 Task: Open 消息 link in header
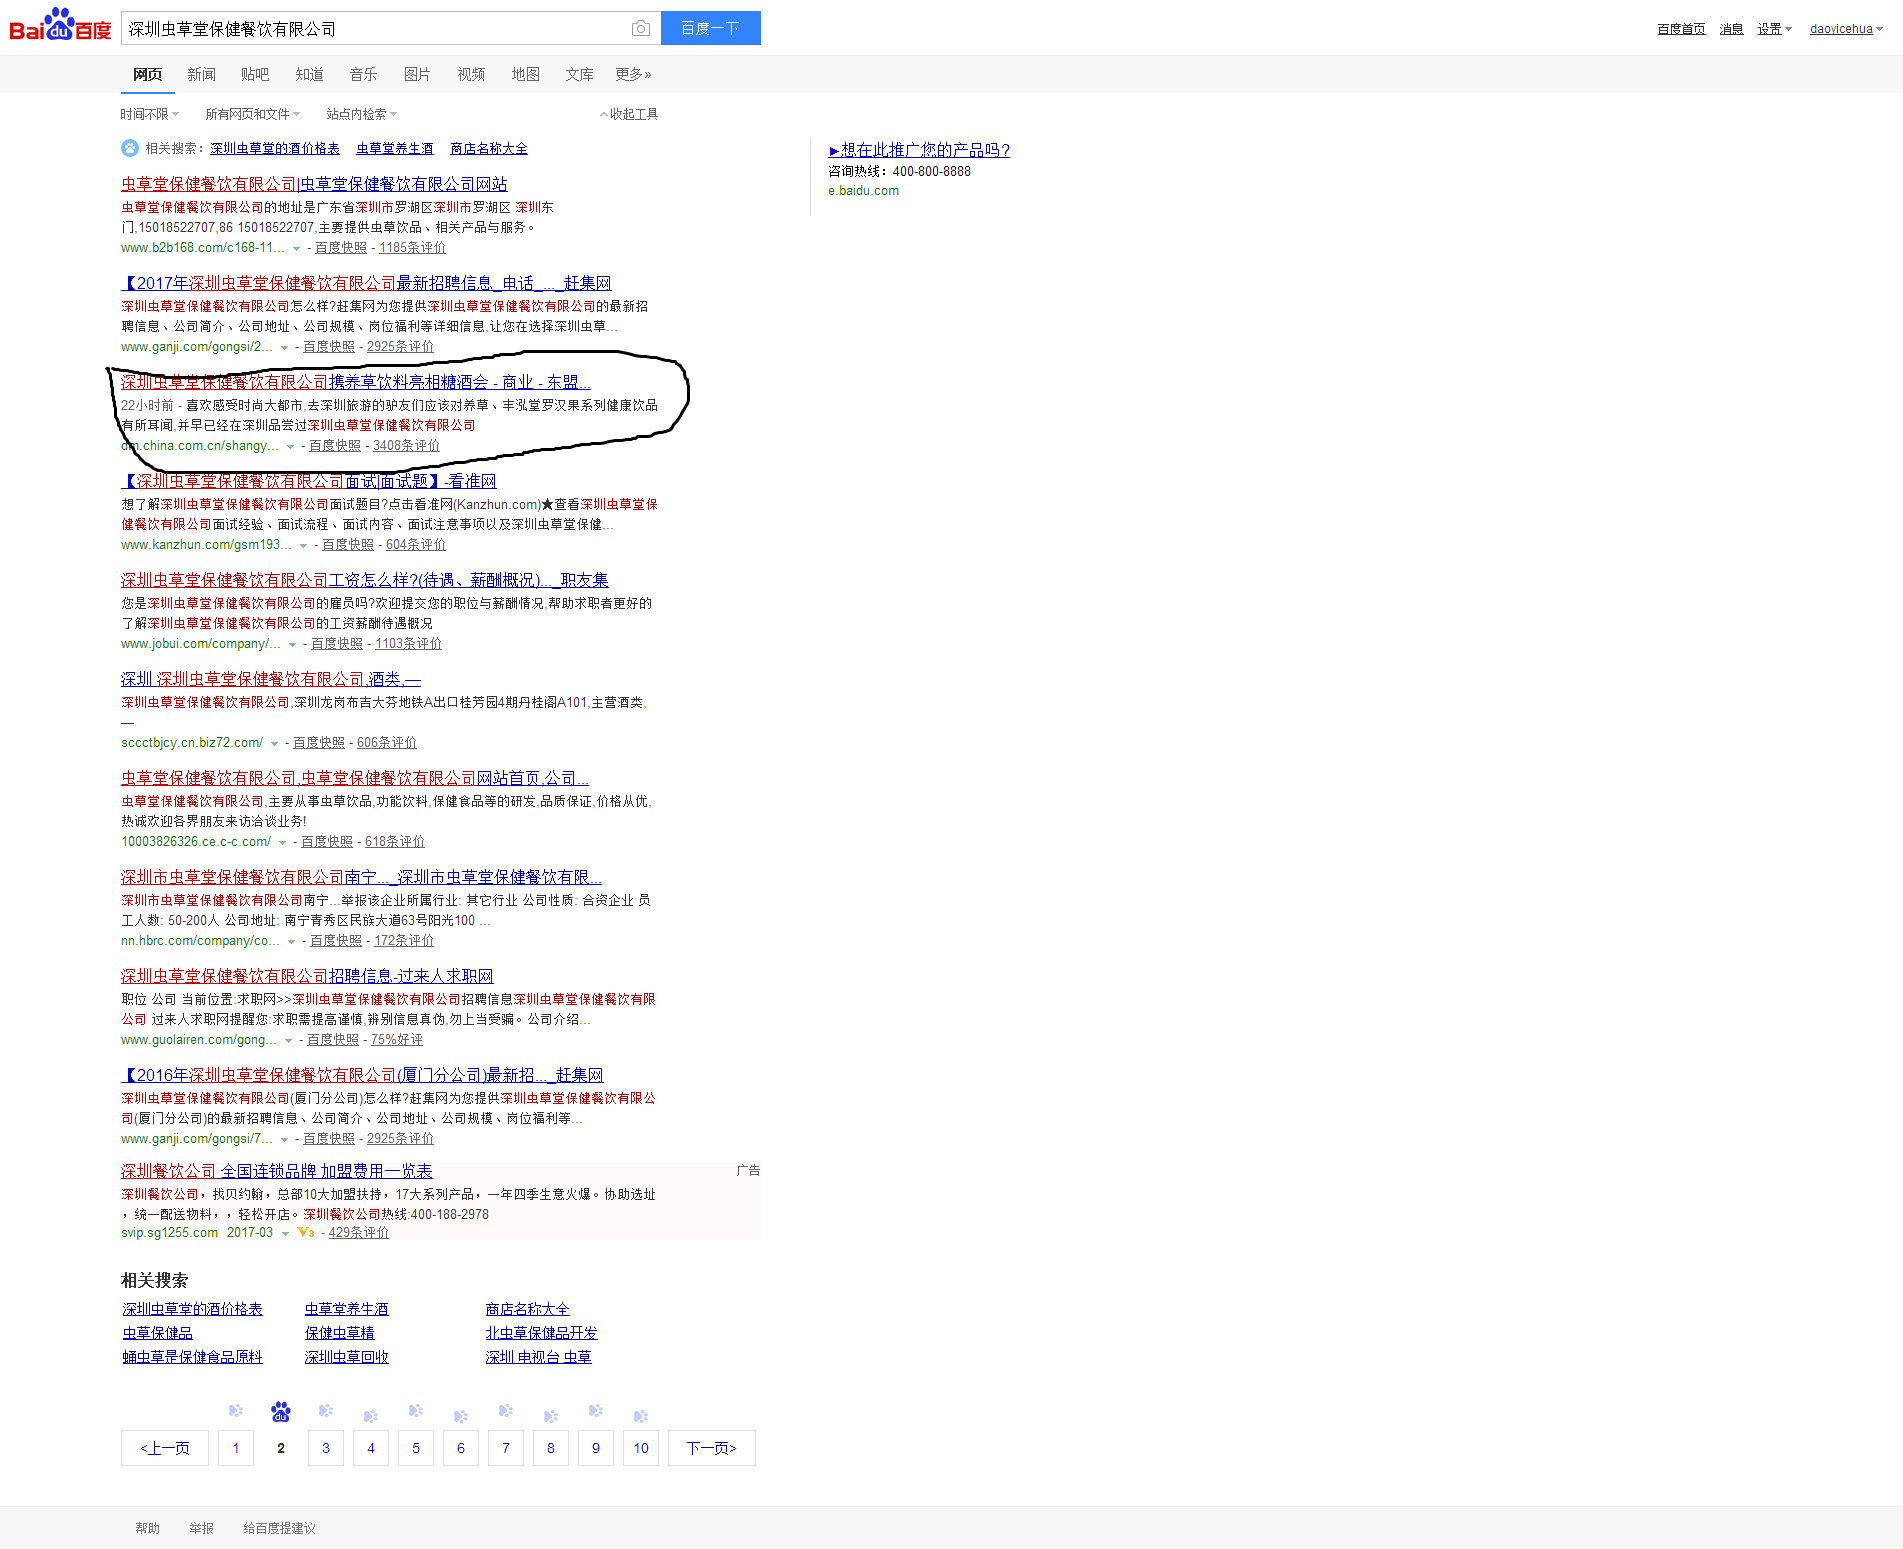click(1731, 29)
